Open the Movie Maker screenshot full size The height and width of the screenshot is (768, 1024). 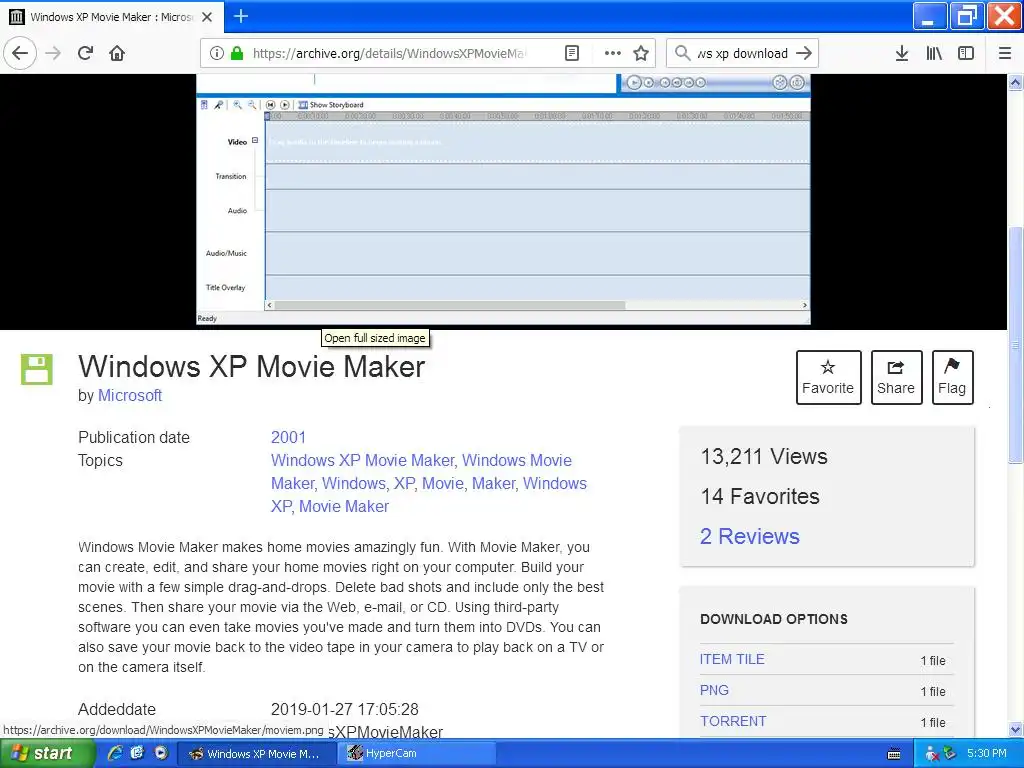(x=504, y=199)
